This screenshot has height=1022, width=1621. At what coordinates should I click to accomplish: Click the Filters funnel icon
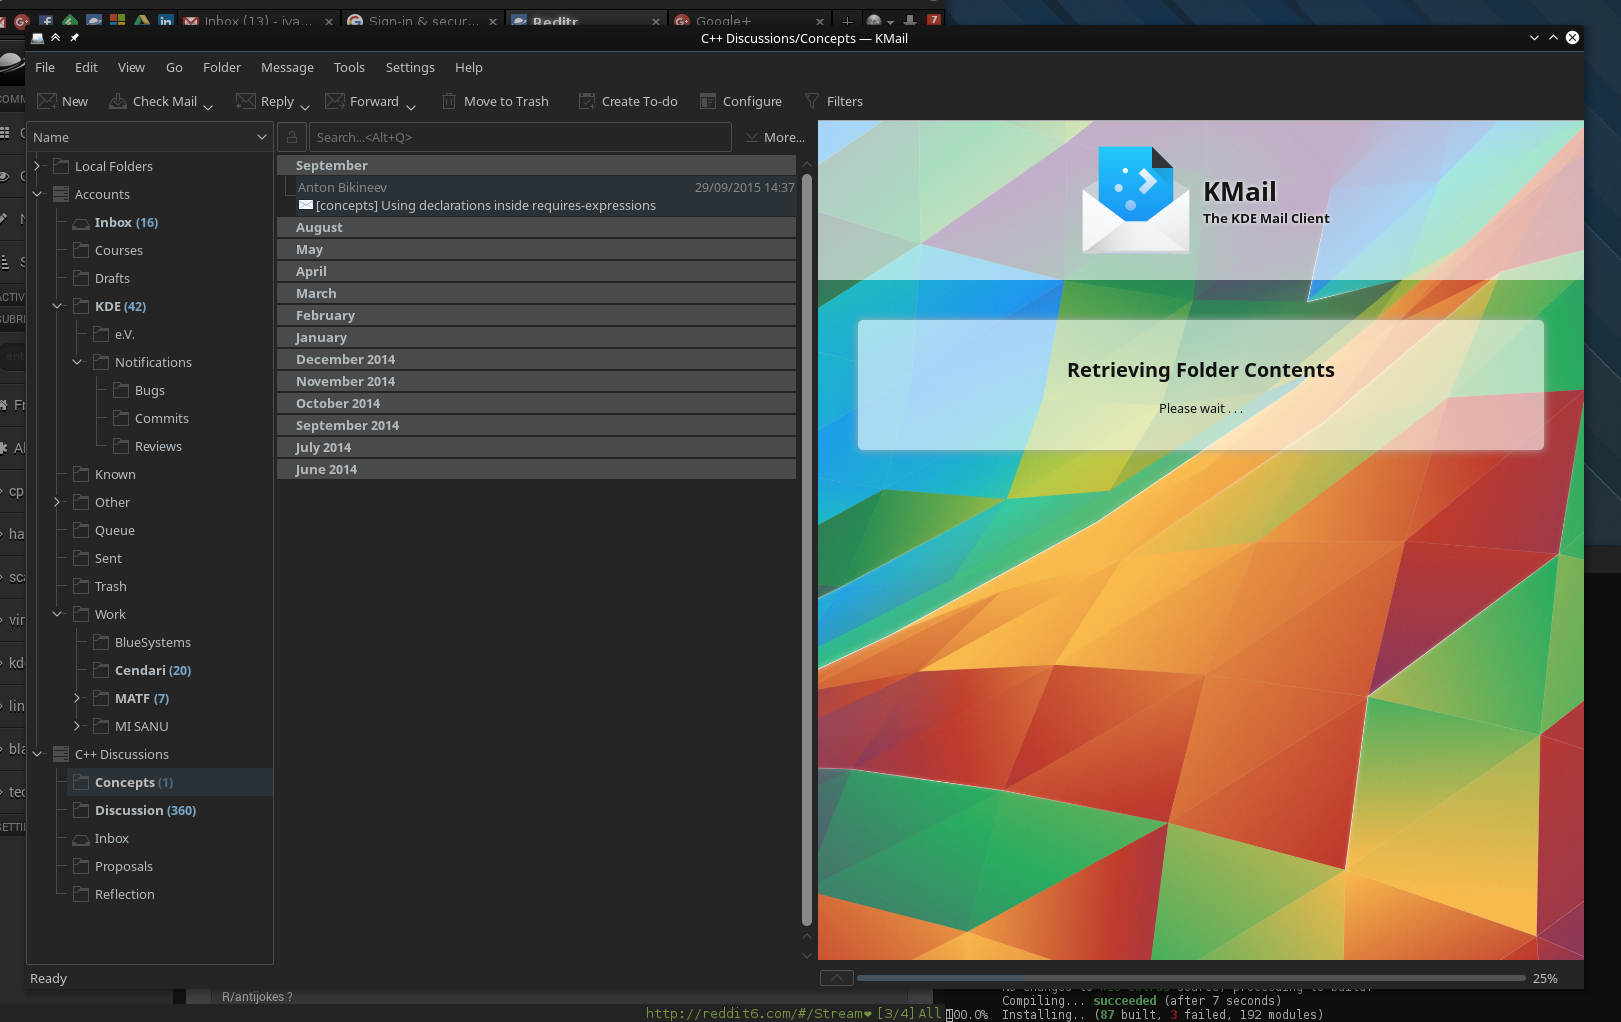pos(812,101)
